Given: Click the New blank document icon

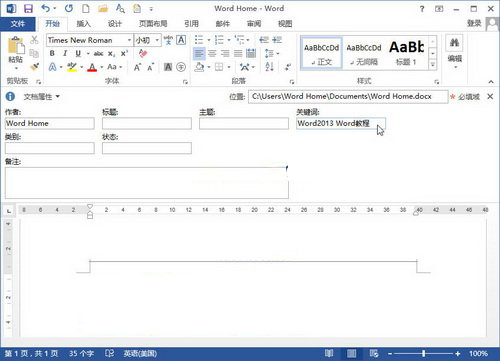Looking at the screenshot, I should pos(86,8).
